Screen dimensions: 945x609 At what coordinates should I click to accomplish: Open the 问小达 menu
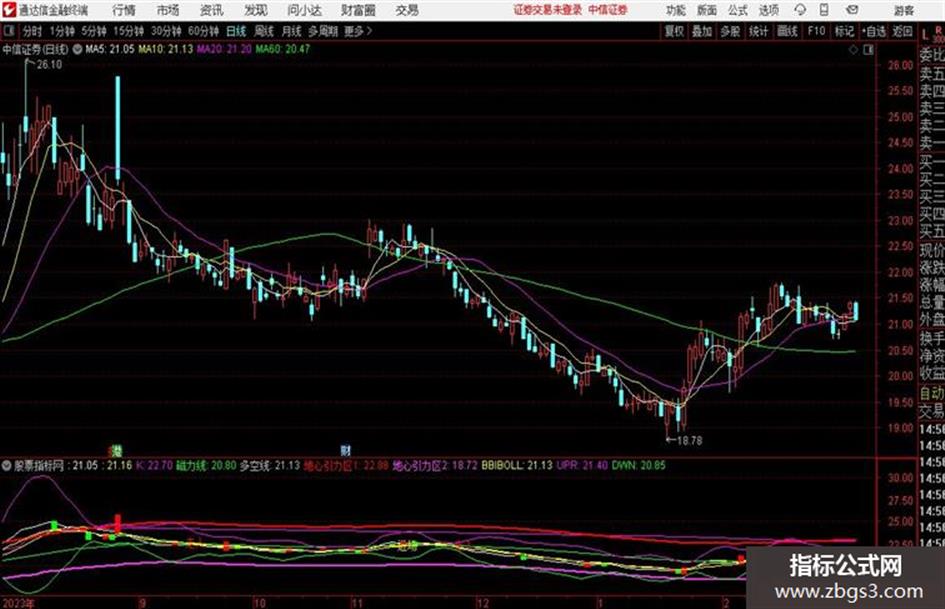click(304, 10)
